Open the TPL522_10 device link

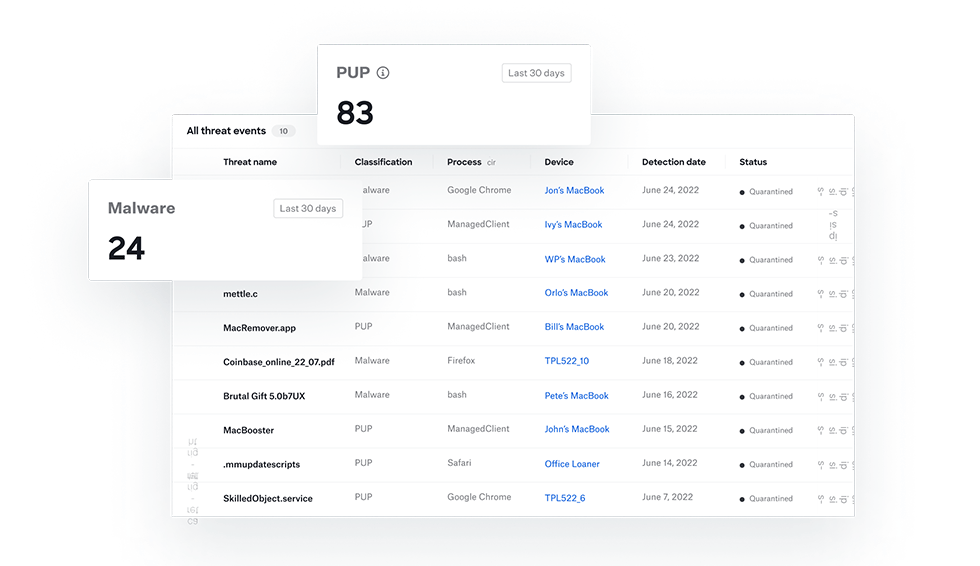coord(566,361)
